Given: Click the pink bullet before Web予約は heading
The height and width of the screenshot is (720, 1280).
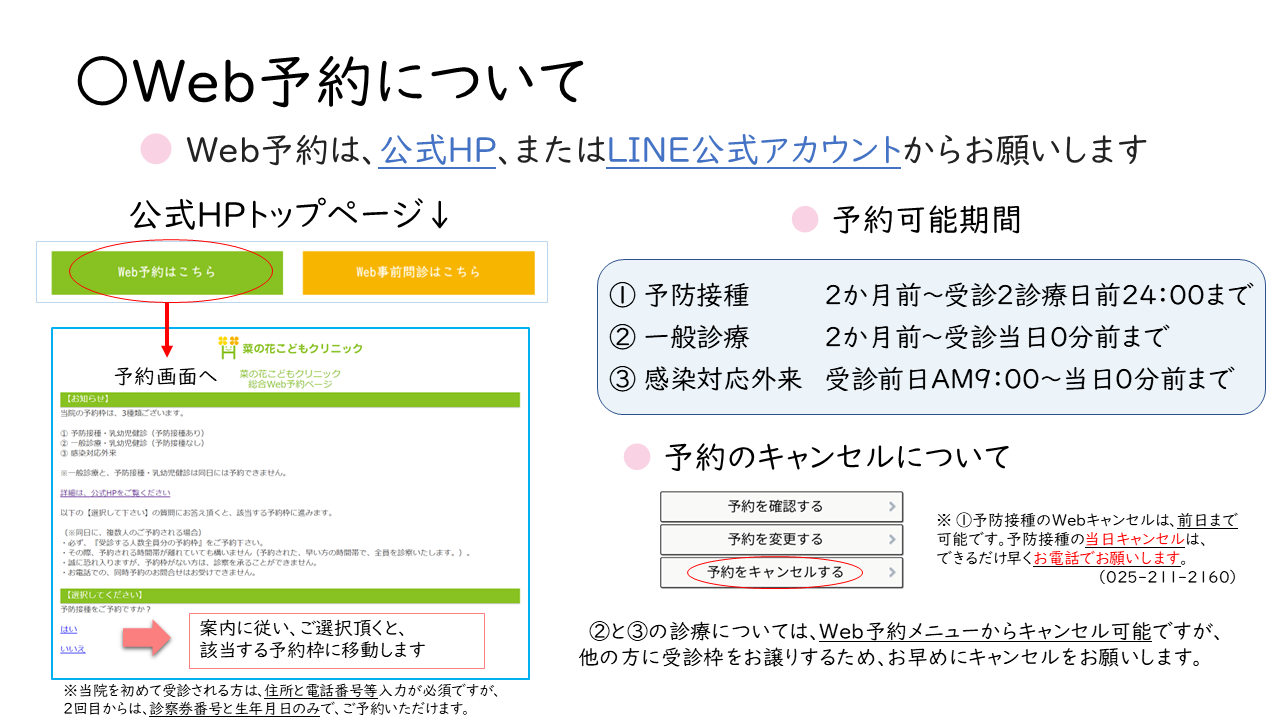Looking at the screenshot, I should (x=157, y=149).
